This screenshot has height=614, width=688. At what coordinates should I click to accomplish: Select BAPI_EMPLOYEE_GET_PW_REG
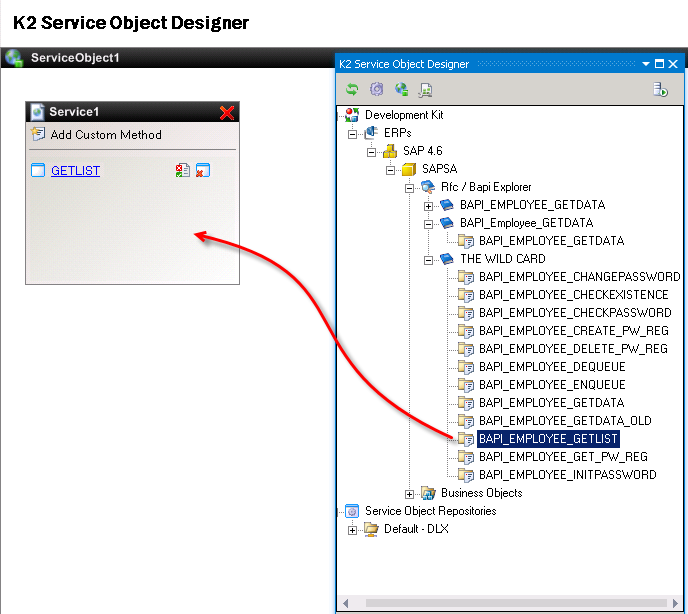pos(563,457)
